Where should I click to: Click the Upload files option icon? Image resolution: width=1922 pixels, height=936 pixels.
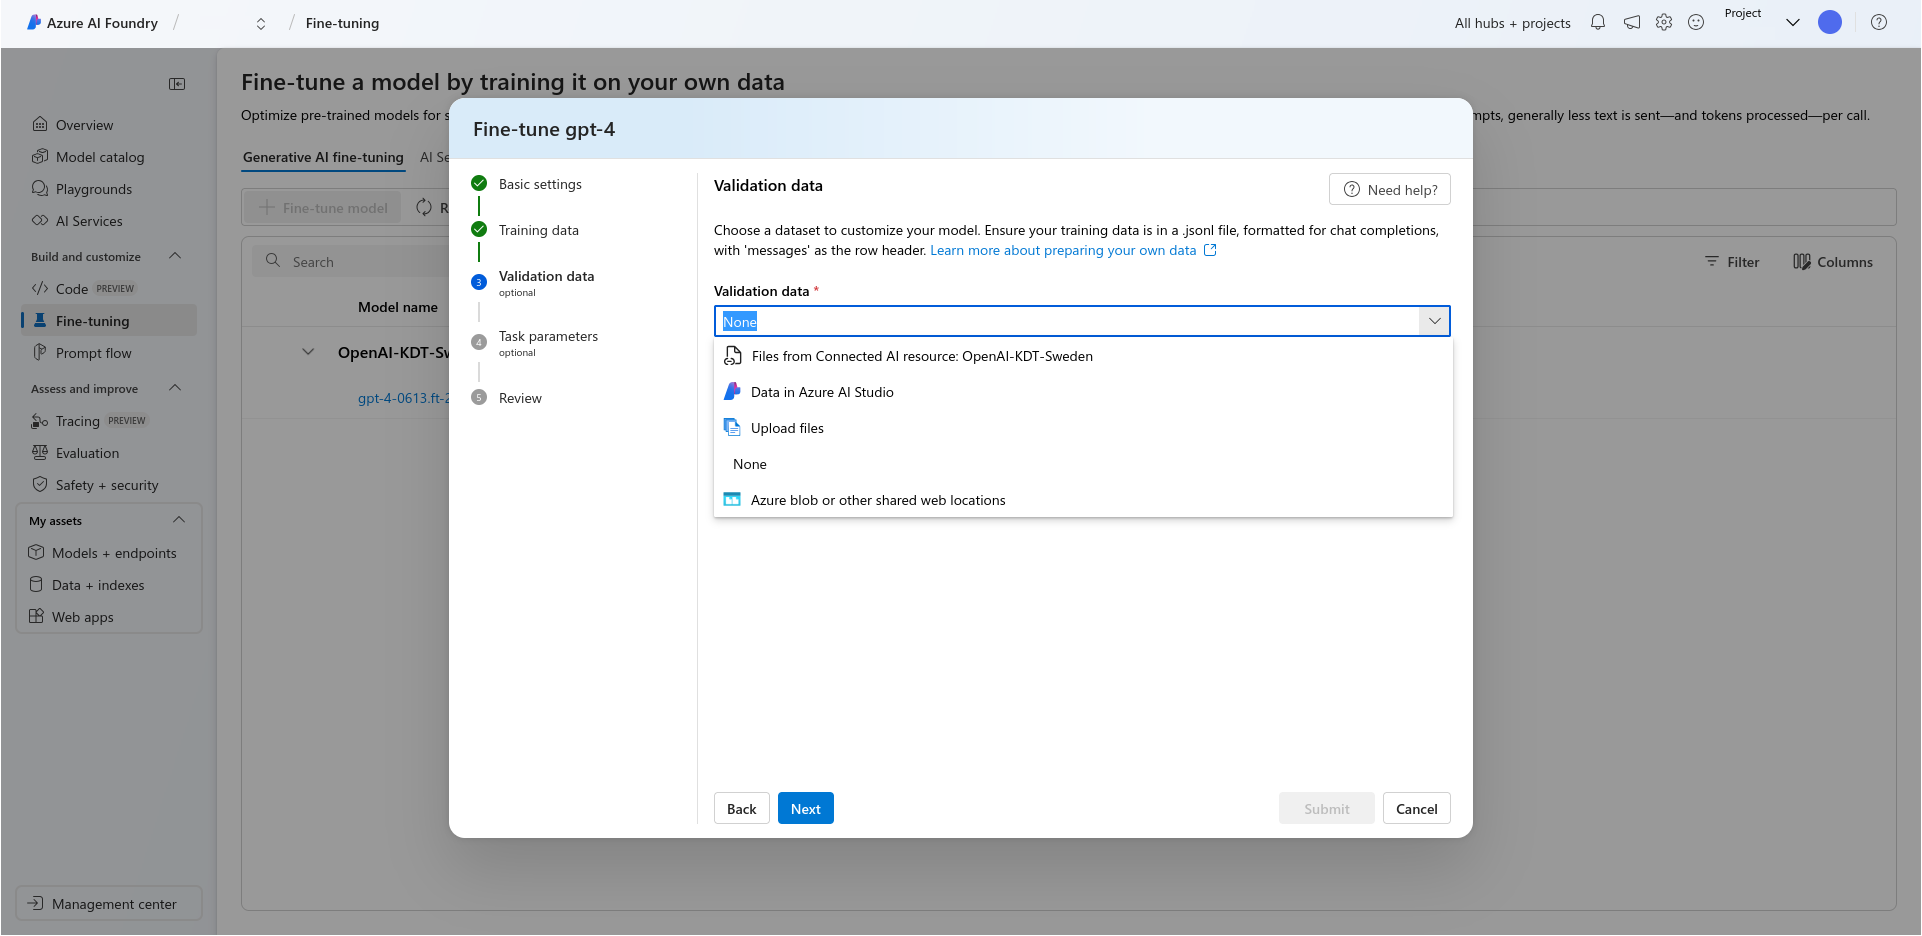click(732, 428)
